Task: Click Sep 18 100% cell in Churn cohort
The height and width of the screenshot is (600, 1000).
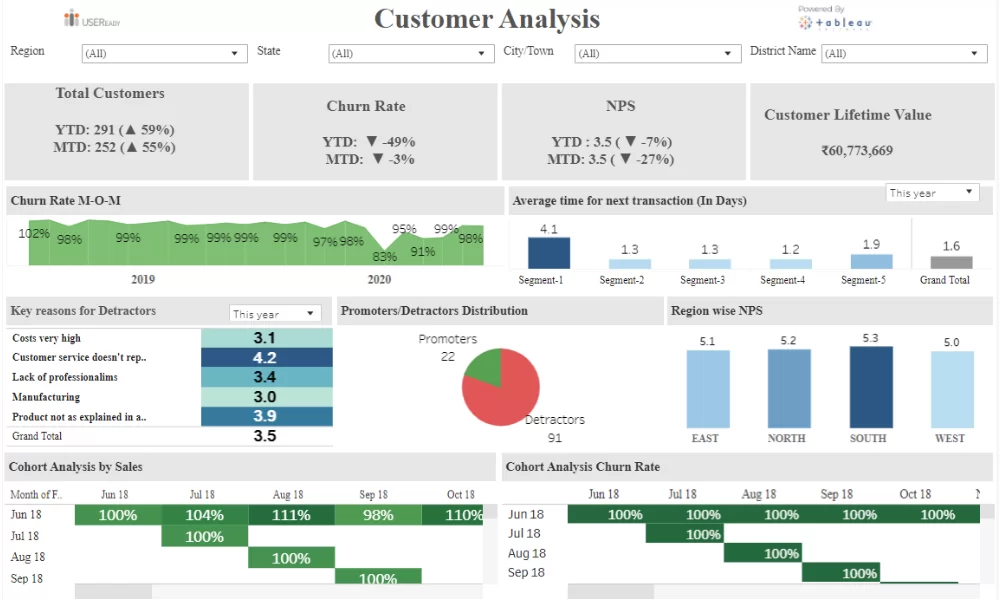Action: [841, 573]
